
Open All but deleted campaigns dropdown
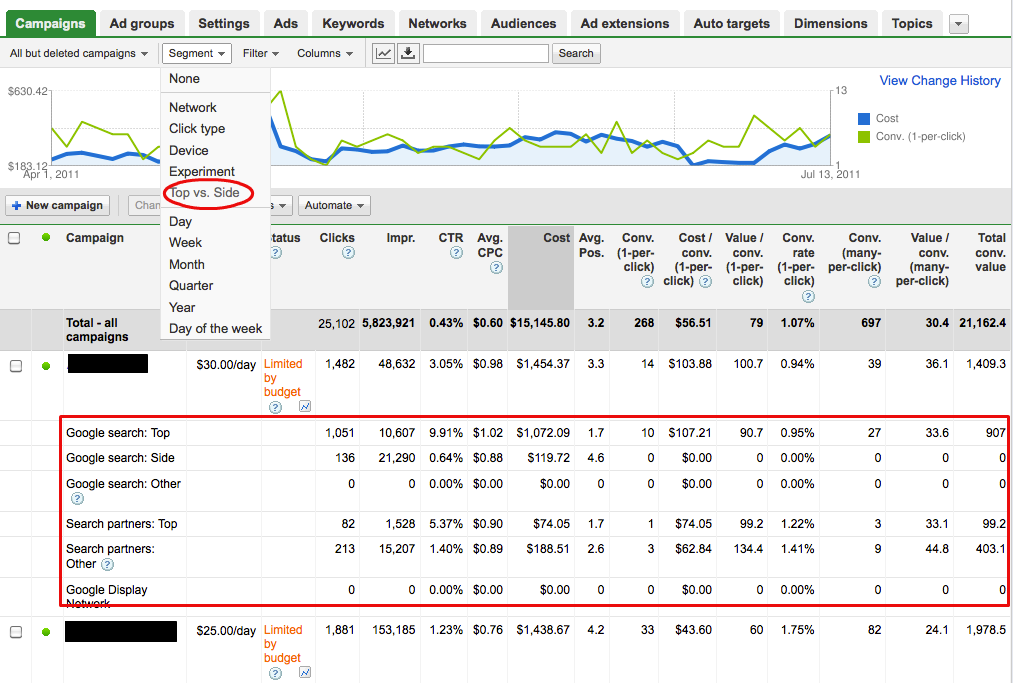(x=78, y=54)
